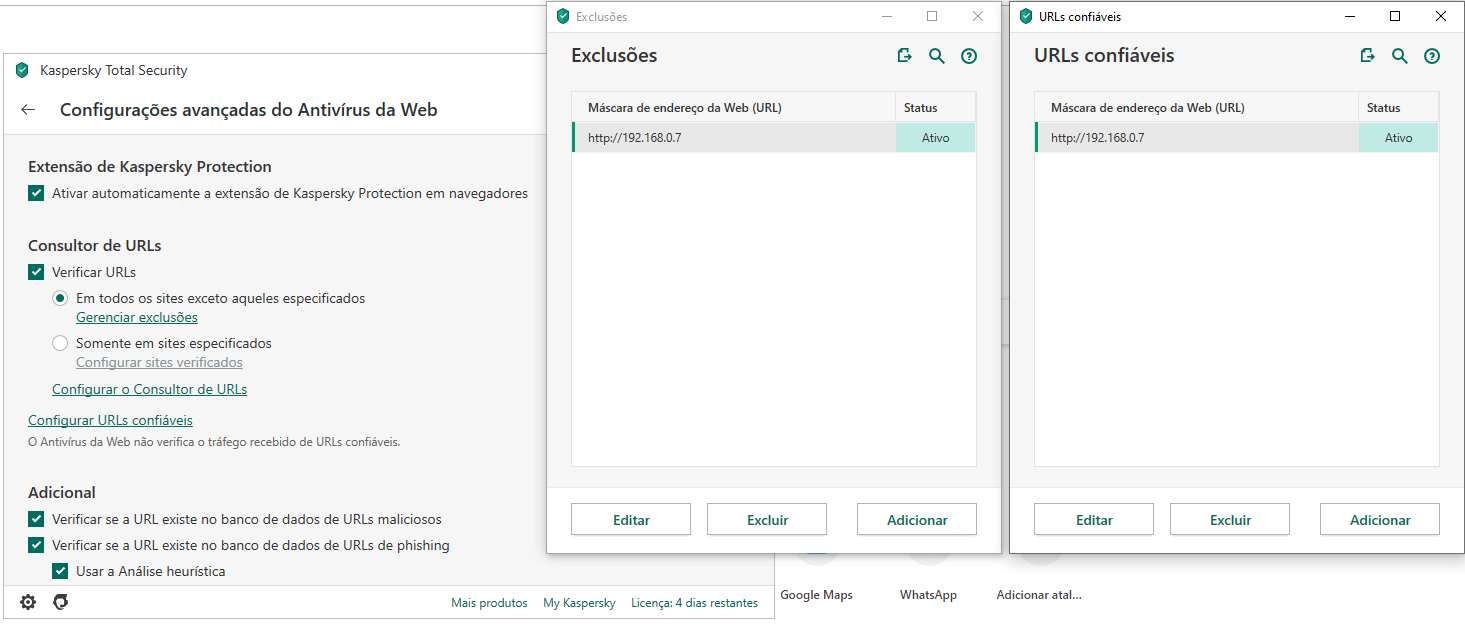The image size is (1465, 626).
Task: Click export icon in Exclusões window
Action: click(x=905, y=56)
